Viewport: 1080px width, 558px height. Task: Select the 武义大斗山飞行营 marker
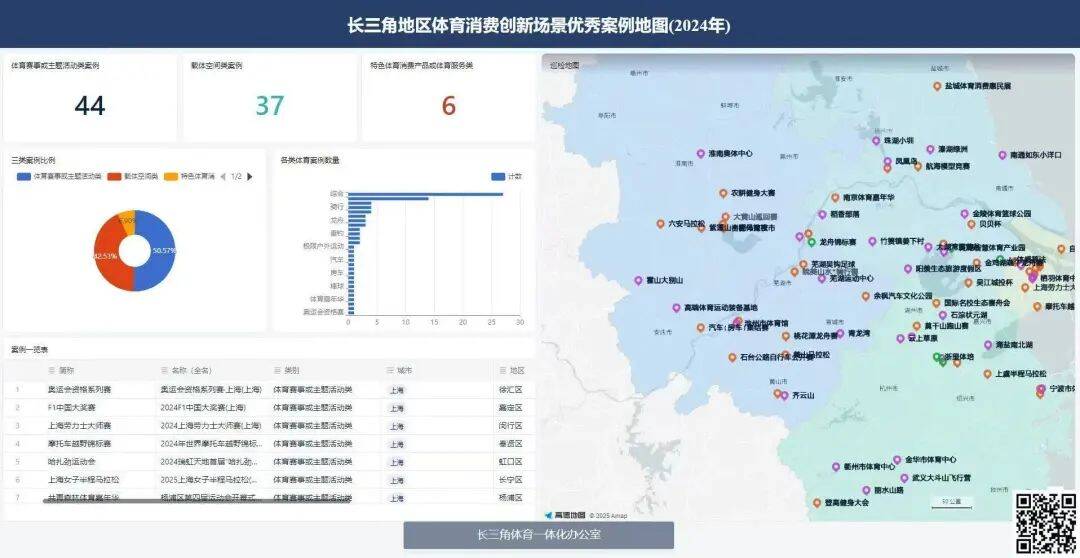[x=904, y=477]
